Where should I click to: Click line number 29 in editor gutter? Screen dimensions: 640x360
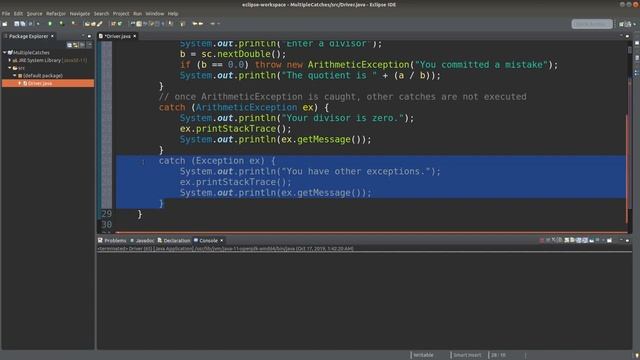pos(107,214)
